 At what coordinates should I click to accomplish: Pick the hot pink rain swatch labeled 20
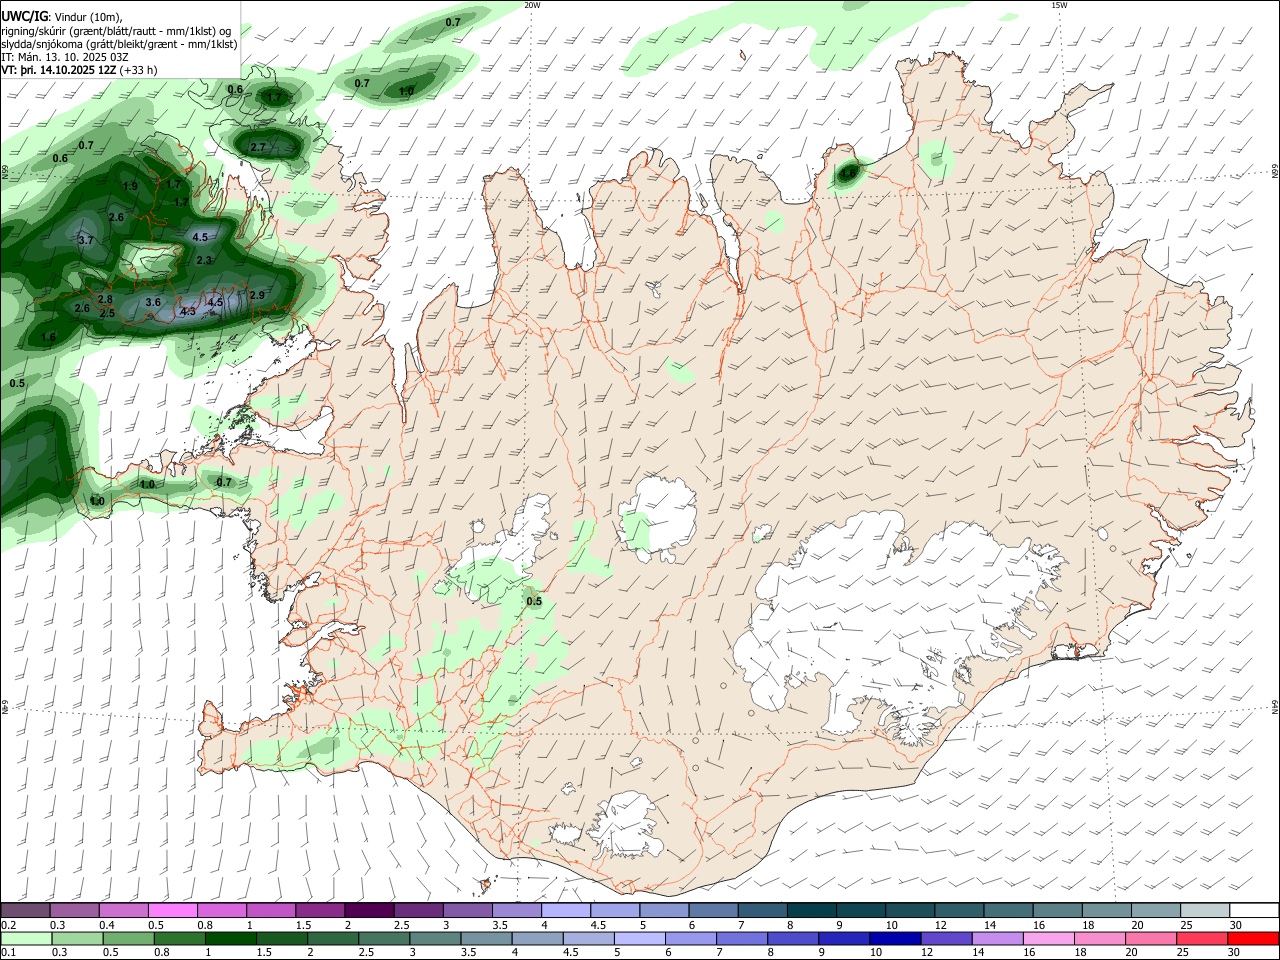tap(1150, 938)
